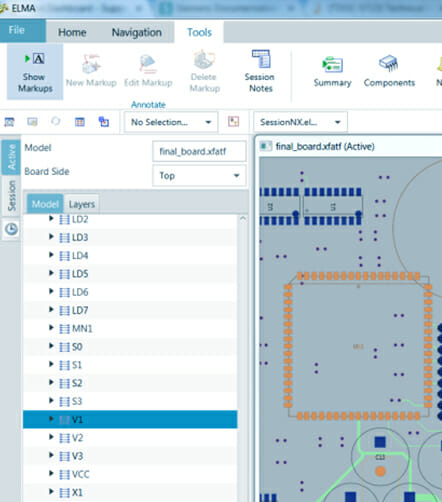Click the Model name input field

point(199,152)
